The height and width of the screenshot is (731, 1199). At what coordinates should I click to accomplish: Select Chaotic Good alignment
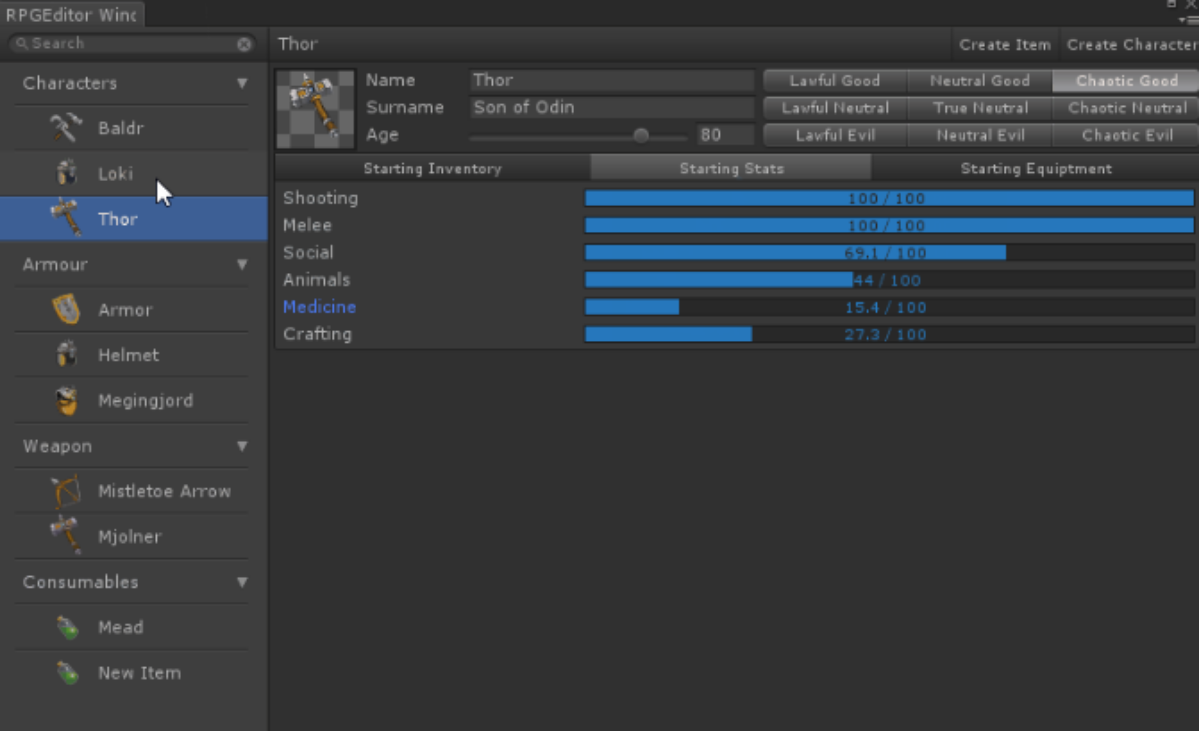(1126, 80)
